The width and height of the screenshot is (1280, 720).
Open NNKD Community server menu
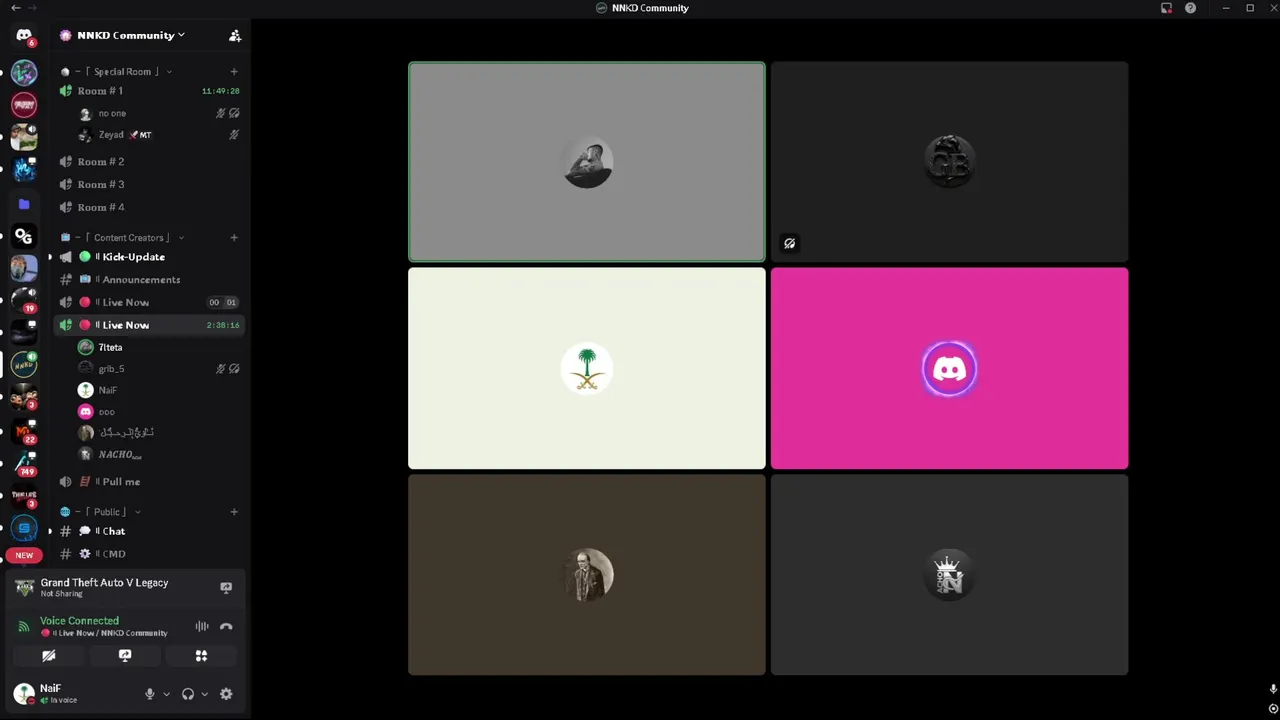(130, 35)
